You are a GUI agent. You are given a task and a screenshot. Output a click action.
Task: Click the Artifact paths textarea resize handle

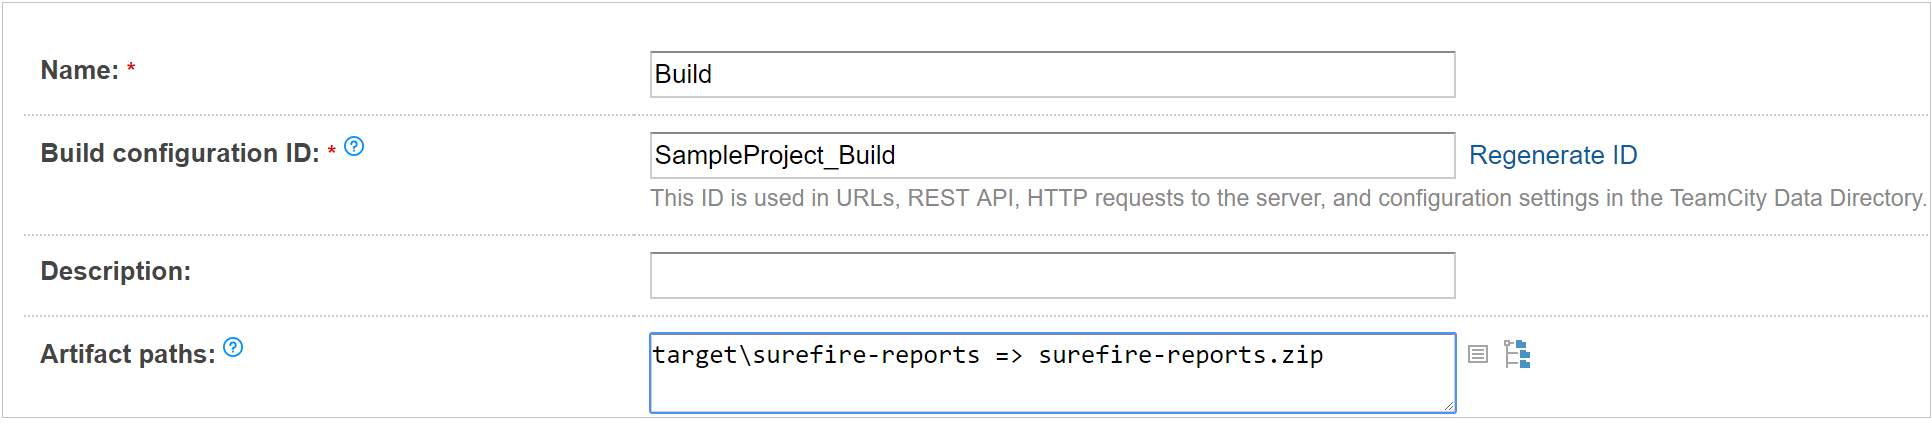[1449, 406]
